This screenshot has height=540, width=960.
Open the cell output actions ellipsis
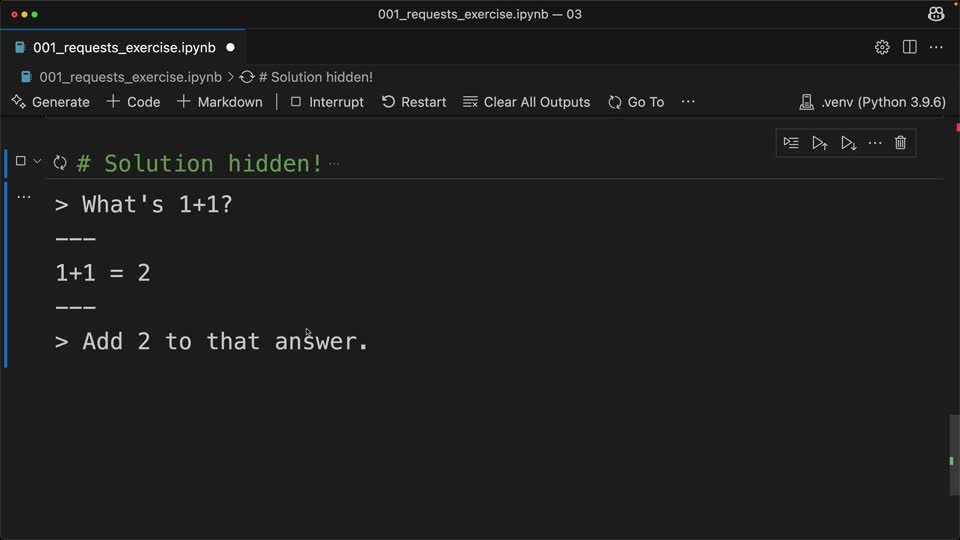(23, 197)
